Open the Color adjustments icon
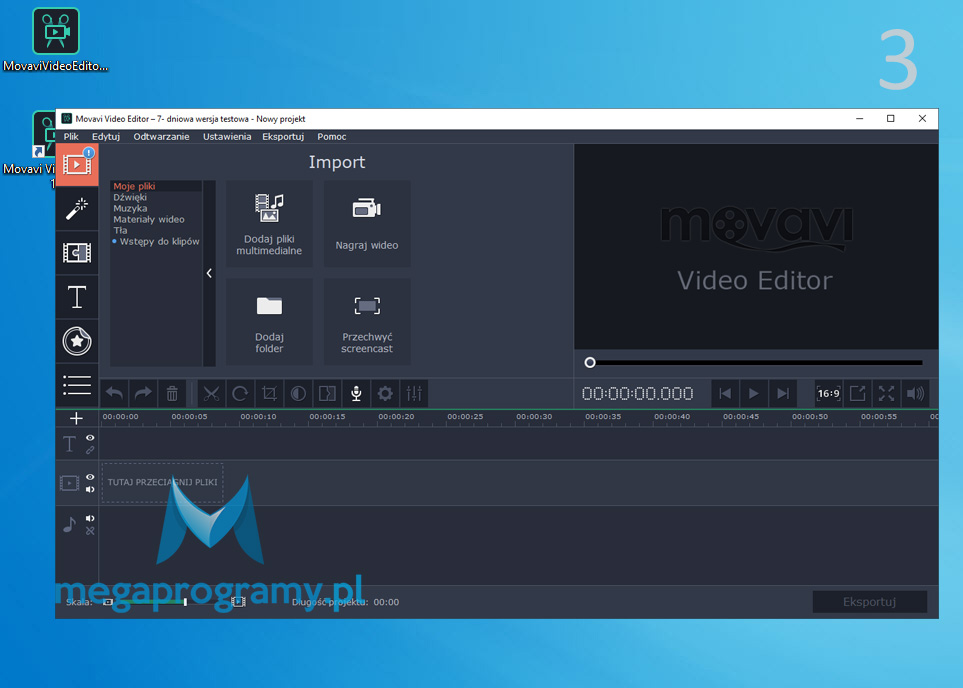The height and width of the screenshot is (688, 963). click(298, 393)
